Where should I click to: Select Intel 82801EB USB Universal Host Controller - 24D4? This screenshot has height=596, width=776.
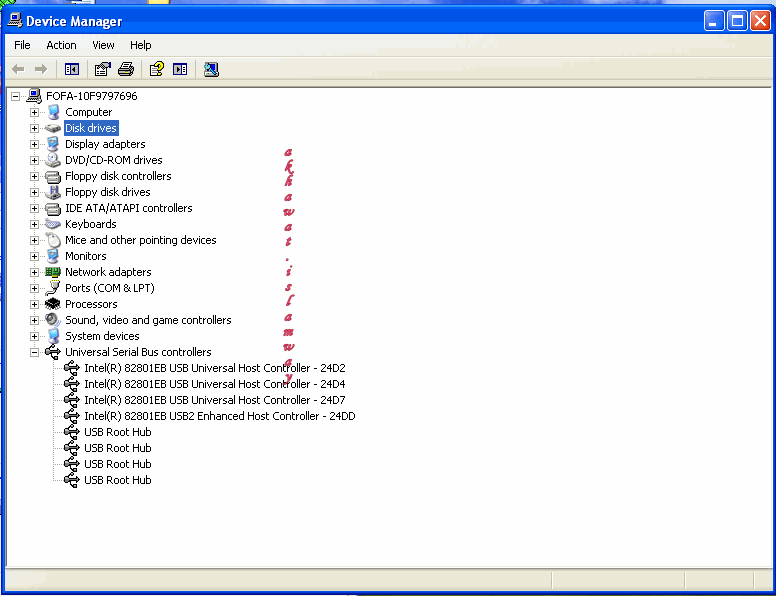[215, 384]
